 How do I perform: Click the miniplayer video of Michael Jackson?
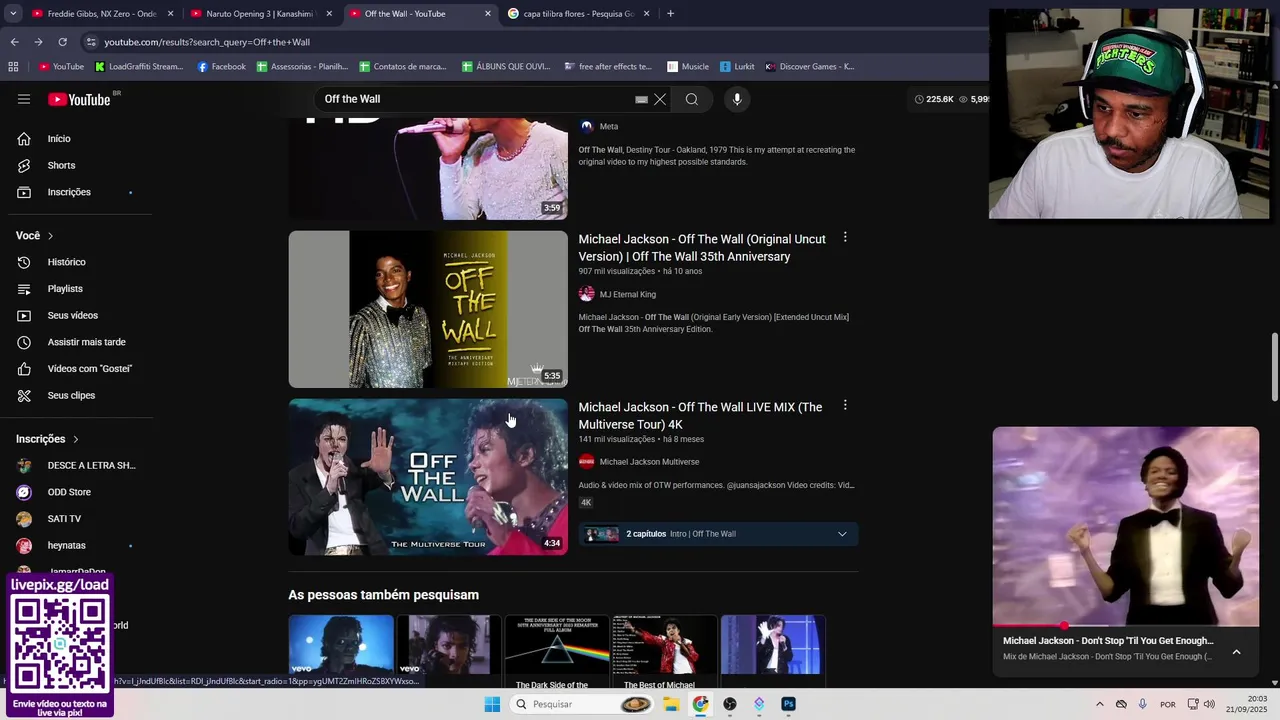[1126, 527]
